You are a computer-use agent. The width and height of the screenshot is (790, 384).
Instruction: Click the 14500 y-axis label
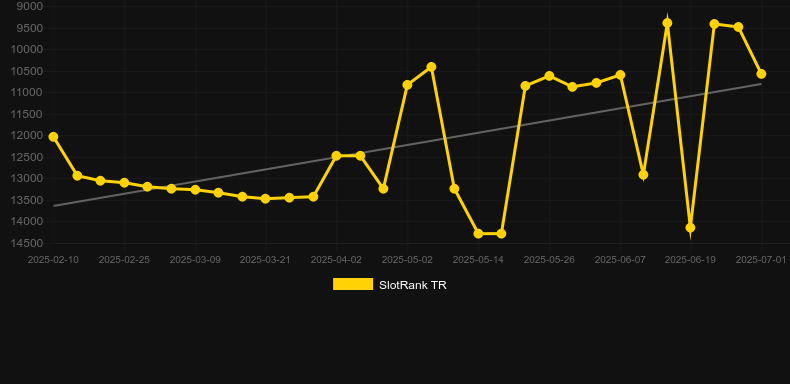(x=27, y=243)
